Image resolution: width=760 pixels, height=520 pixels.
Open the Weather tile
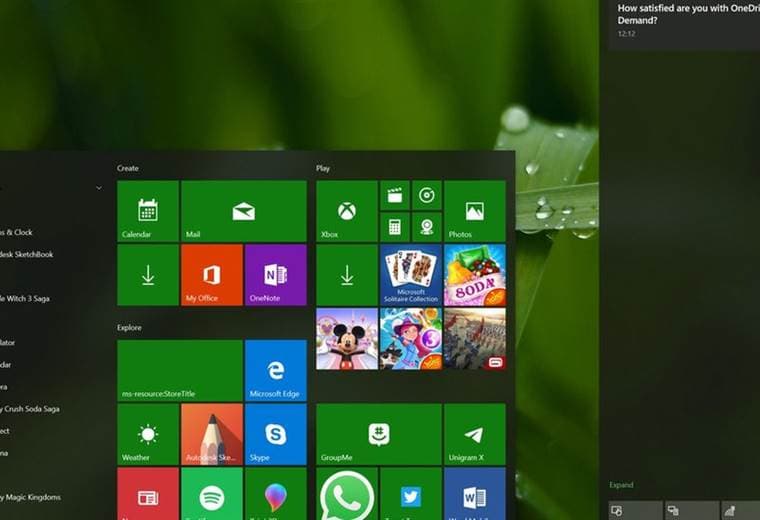[148, 434]
